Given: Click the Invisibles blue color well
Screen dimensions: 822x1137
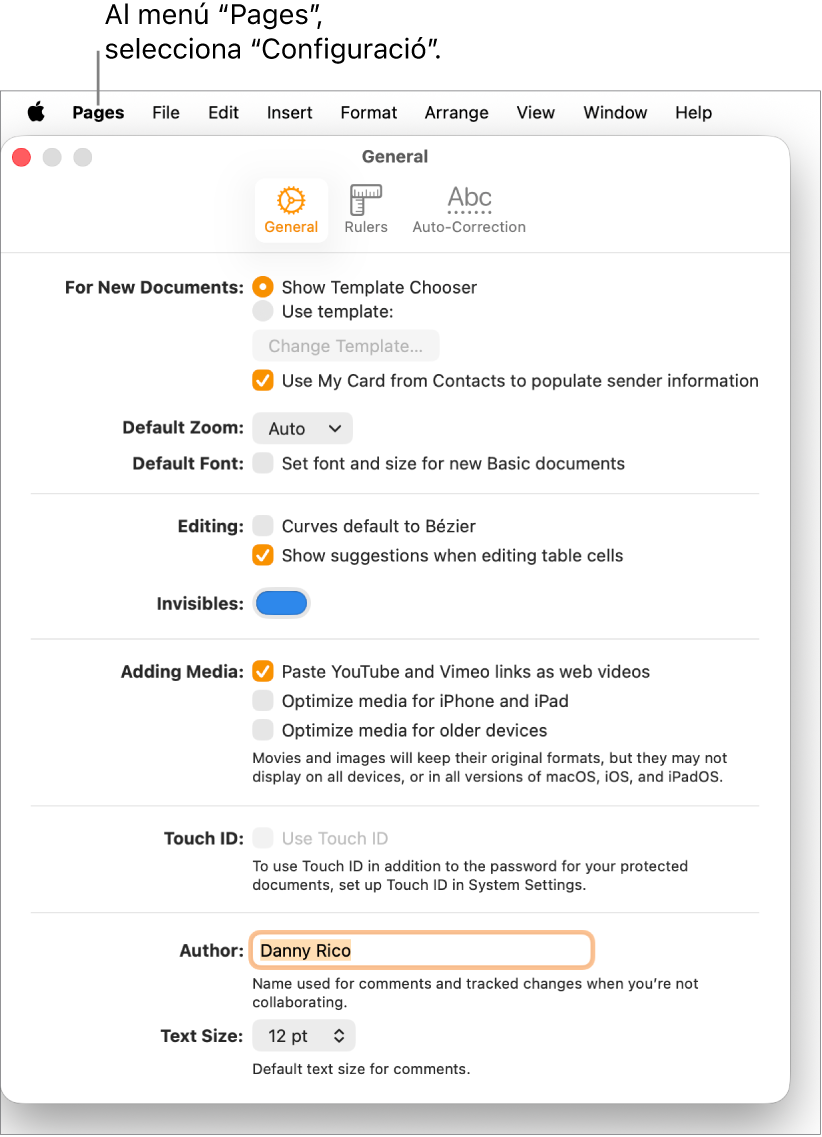Looking at the screenshot, I should coord(281,603).
